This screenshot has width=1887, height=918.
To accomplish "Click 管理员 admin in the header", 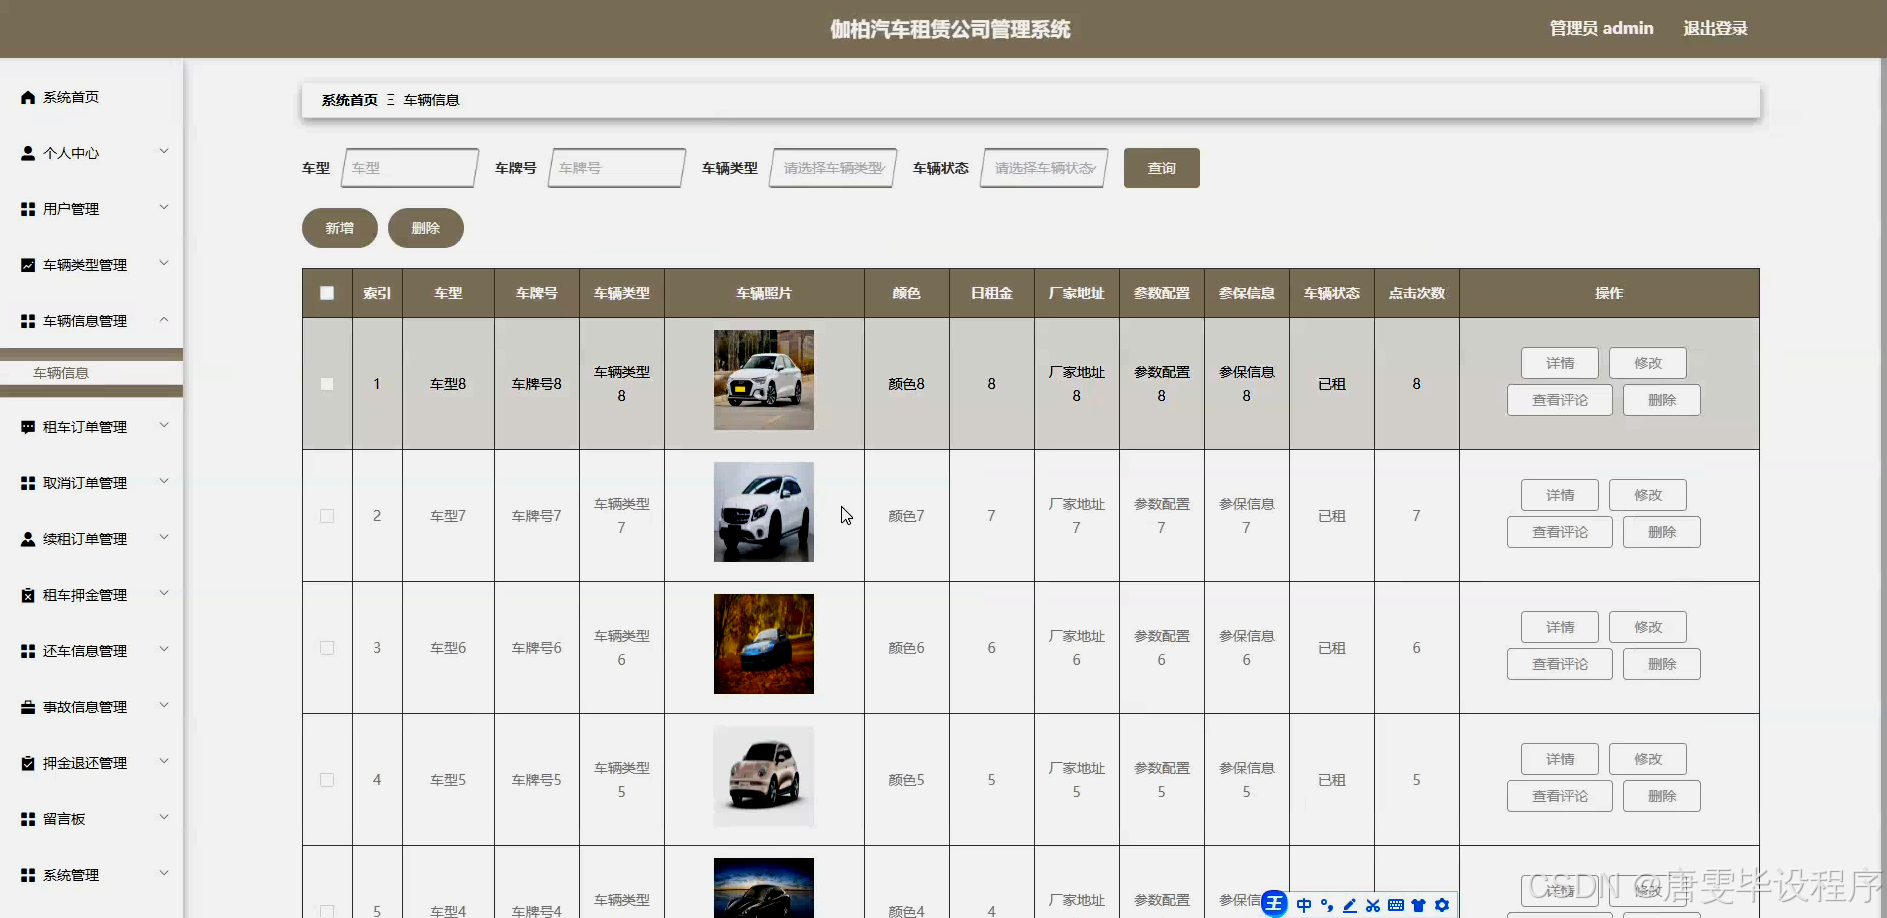I will click(1601, 28).
